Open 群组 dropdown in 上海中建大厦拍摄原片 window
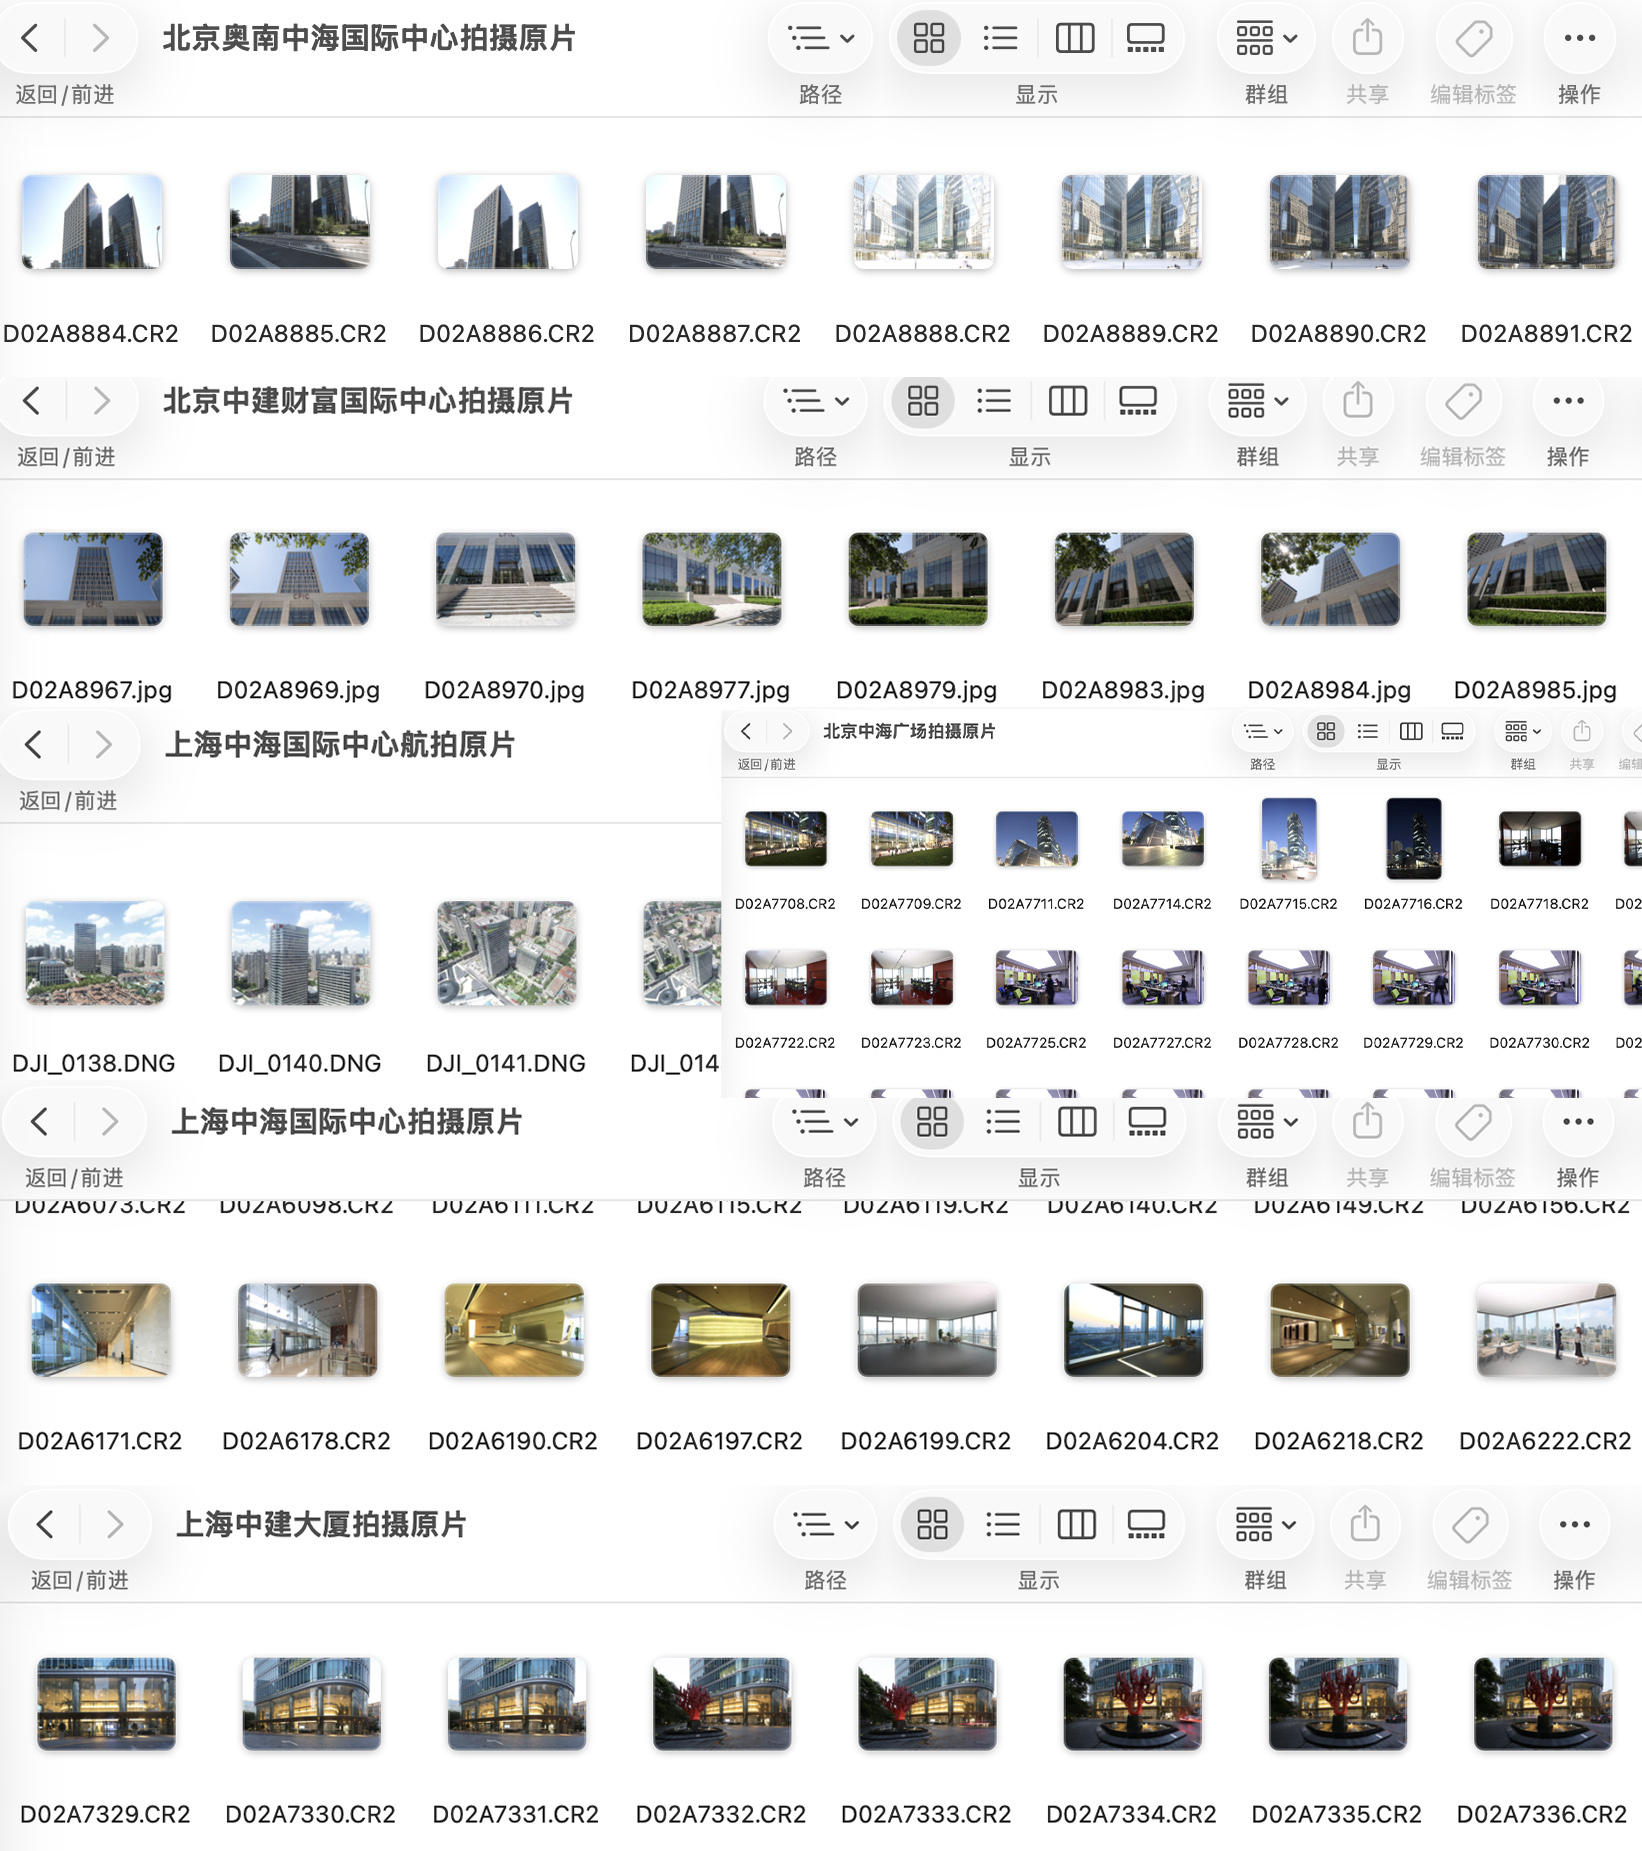Viewport: 1642px width, 1851px height. (1266, 1524)
